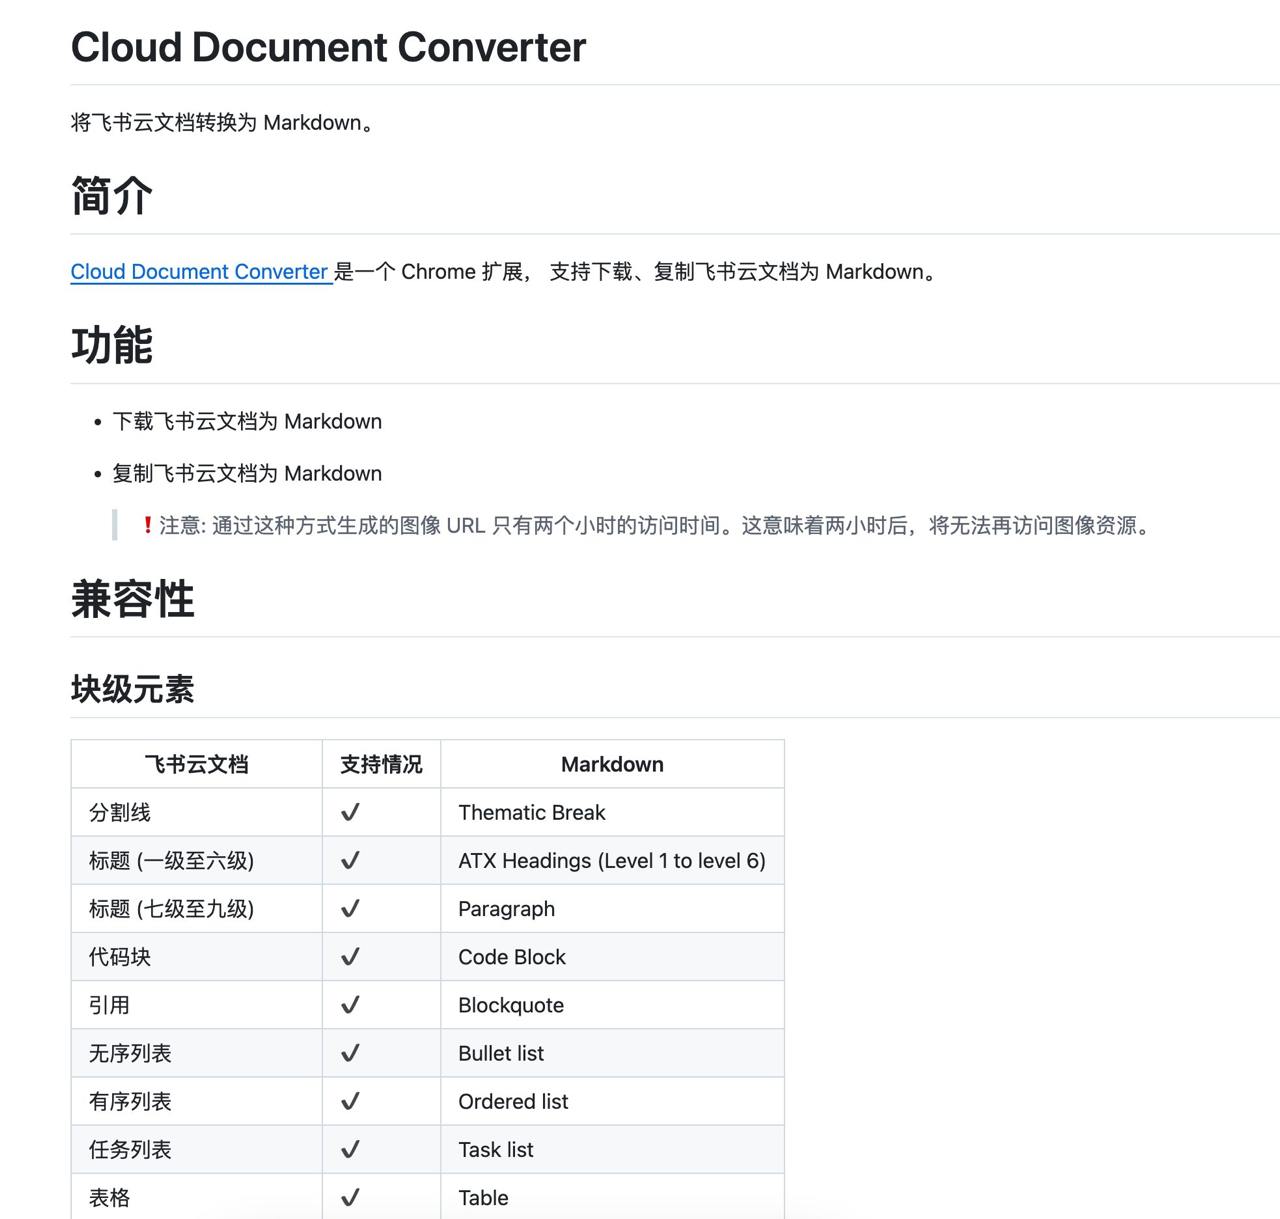Click the checkmark in the 任务列表 row
The height and width of the screenshot is (1219, 1280).
click(350, 1149)
